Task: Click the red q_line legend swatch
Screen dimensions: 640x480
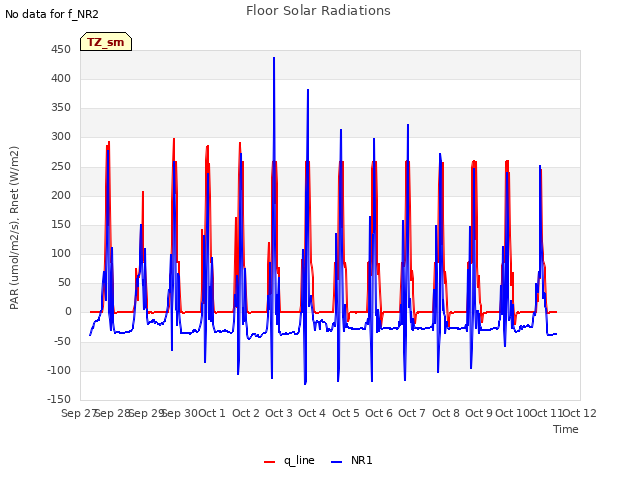Action: click(x=269, y=462)
